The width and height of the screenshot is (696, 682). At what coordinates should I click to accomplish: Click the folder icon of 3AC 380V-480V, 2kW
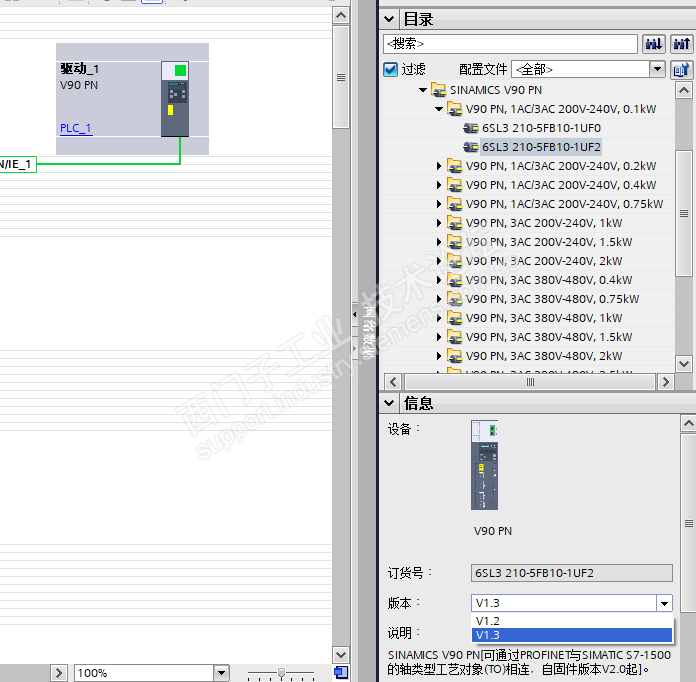[x=455, y=356]
